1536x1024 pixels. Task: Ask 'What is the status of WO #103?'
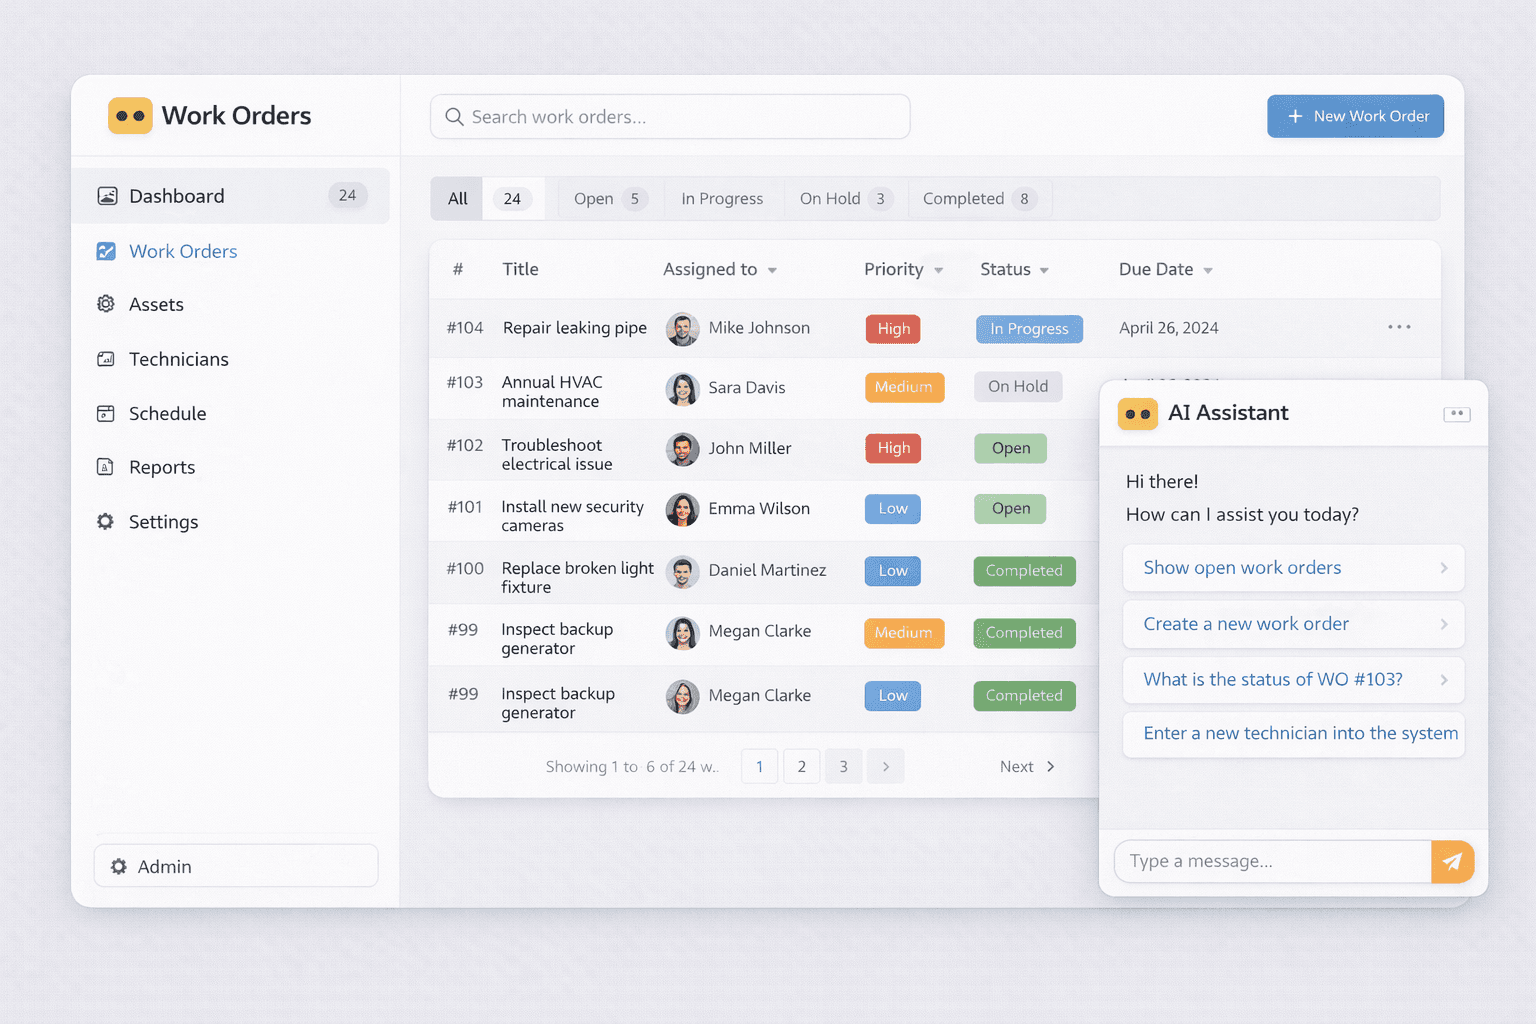point(1293,680)
